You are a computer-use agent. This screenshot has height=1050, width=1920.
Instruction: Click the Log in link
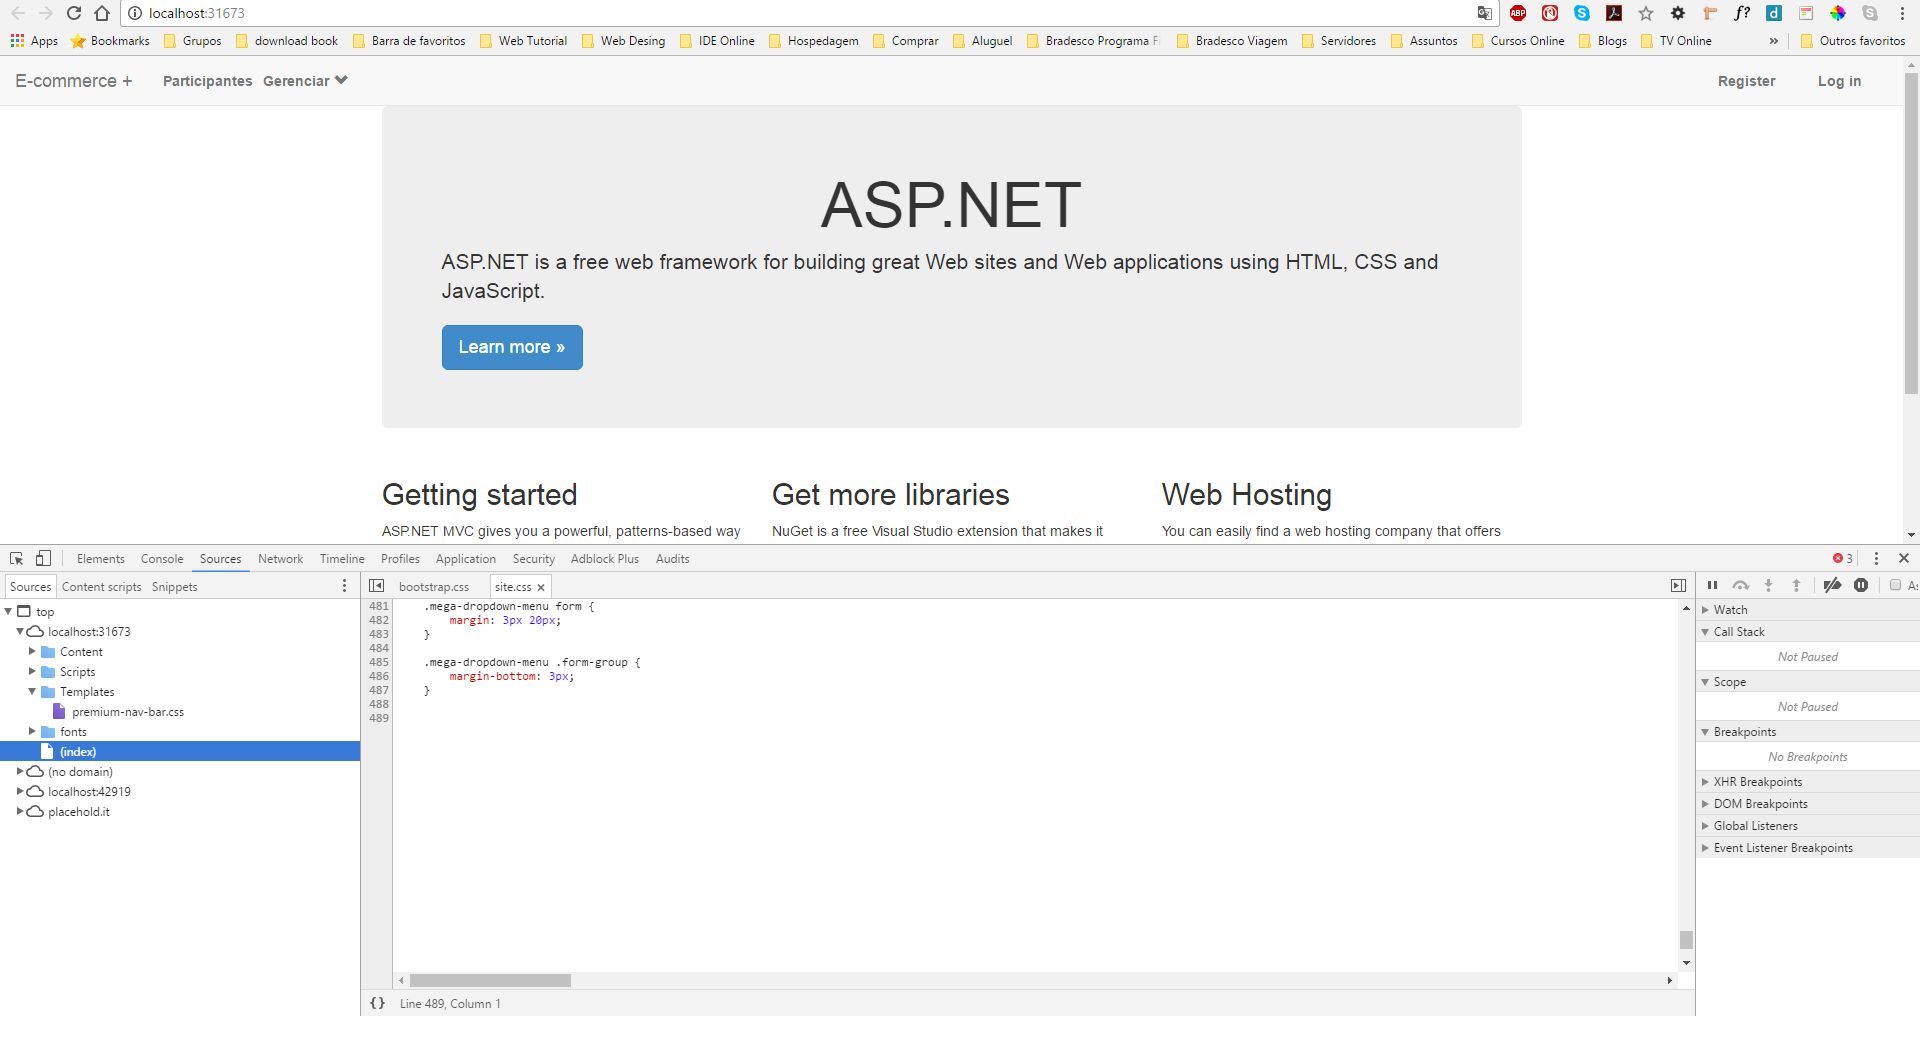click(1839, 81)
